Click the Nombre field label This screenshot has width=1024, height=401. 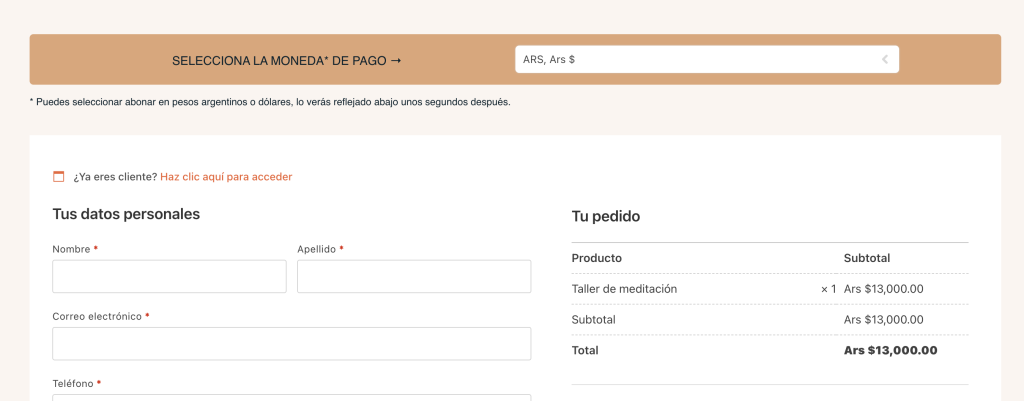(x=71, y=249)
